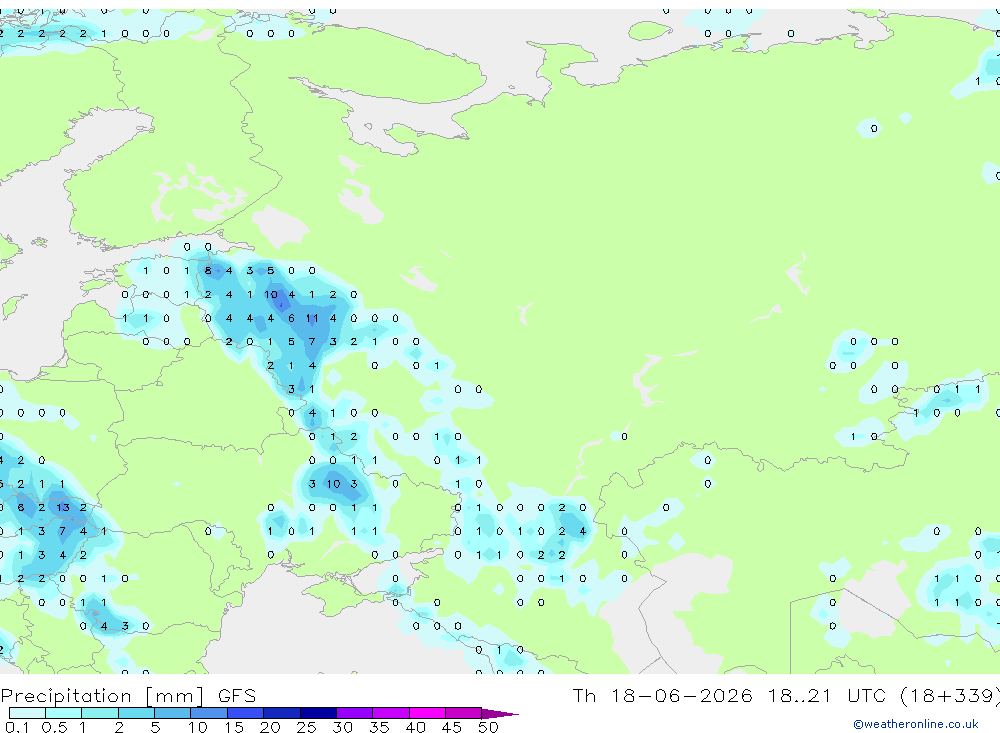Click the '10' value between '3' and '3'
The image size is (1000, 733).
334,484
